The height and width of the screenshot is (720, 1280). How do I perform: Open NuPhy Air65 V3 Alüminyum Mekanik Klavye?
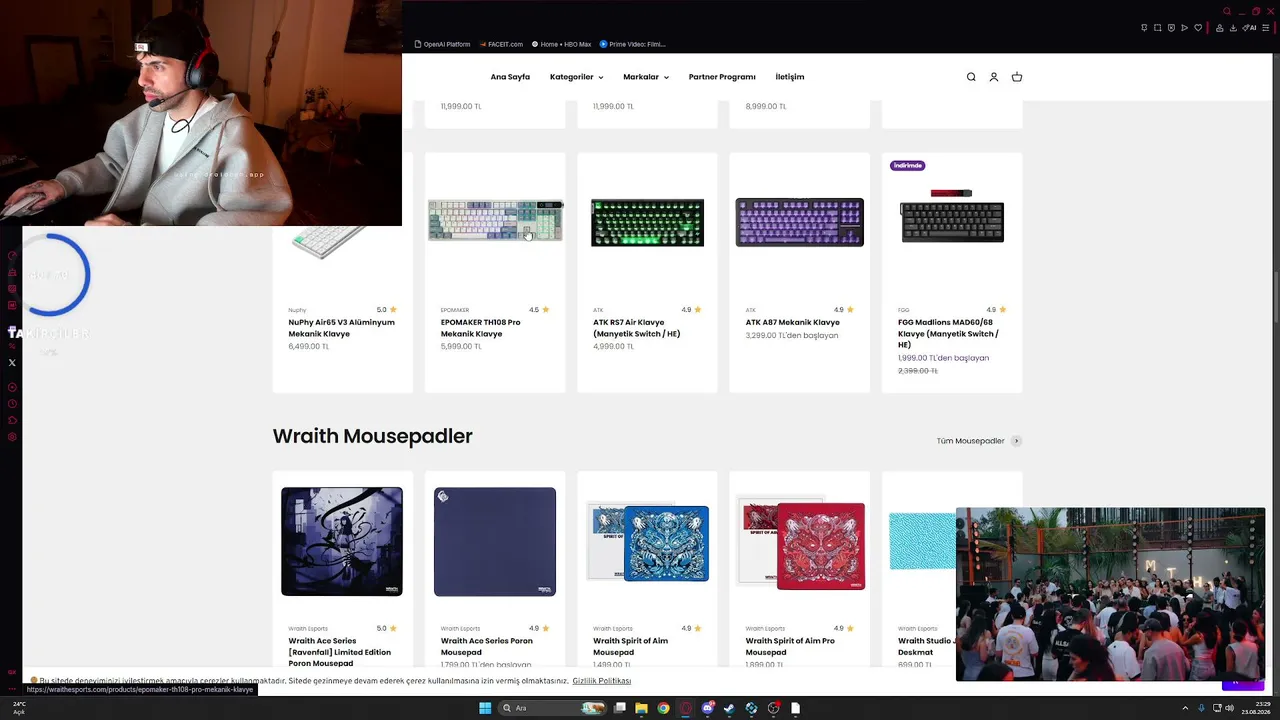tap(342, 328)
